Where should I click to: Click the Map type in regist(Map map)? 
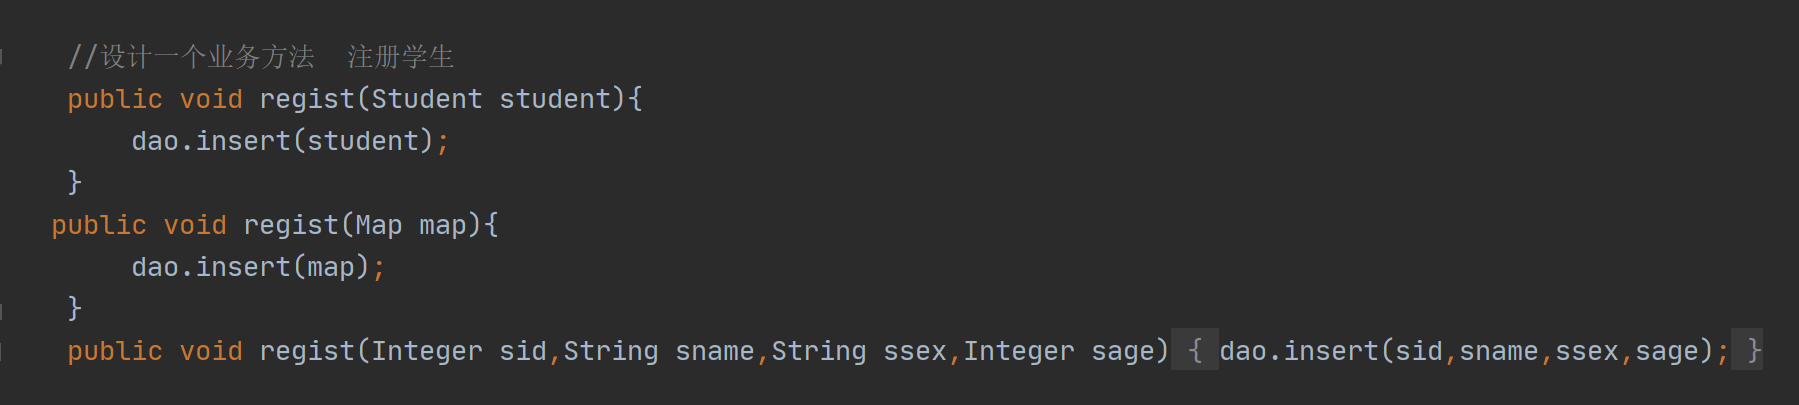tap(379, 226)
